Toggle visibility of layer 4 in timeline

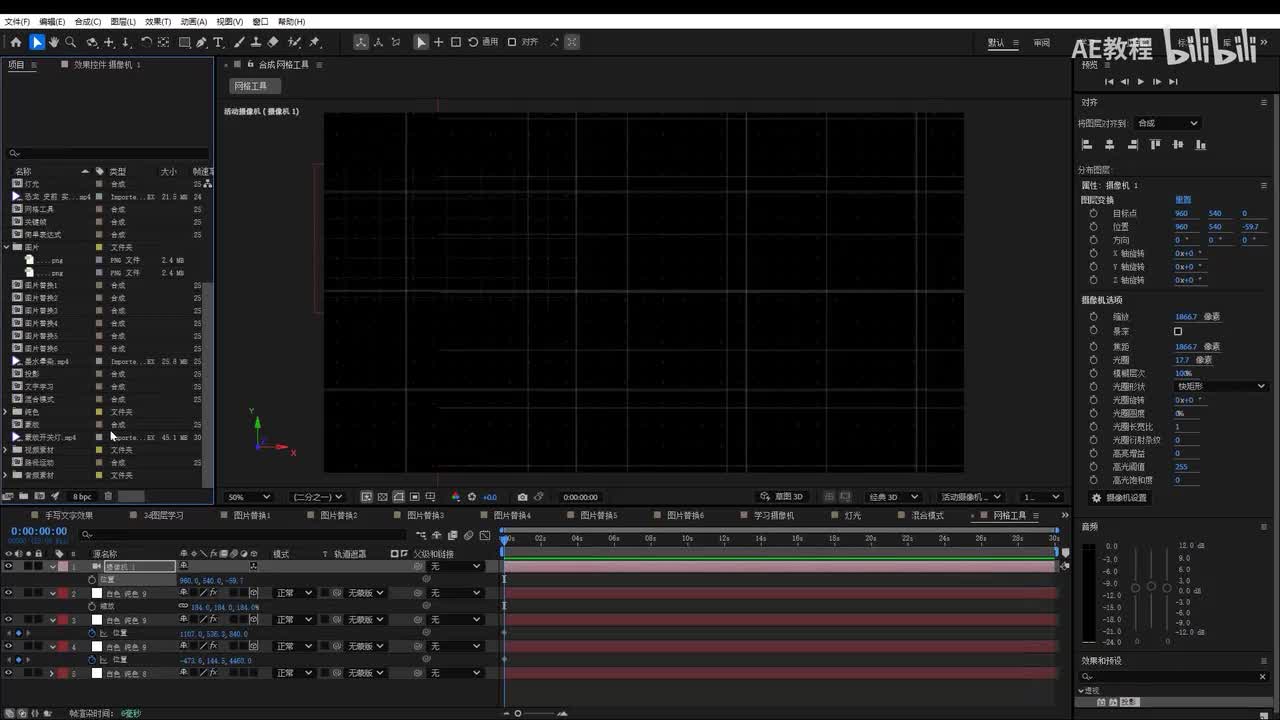point(8,647)
